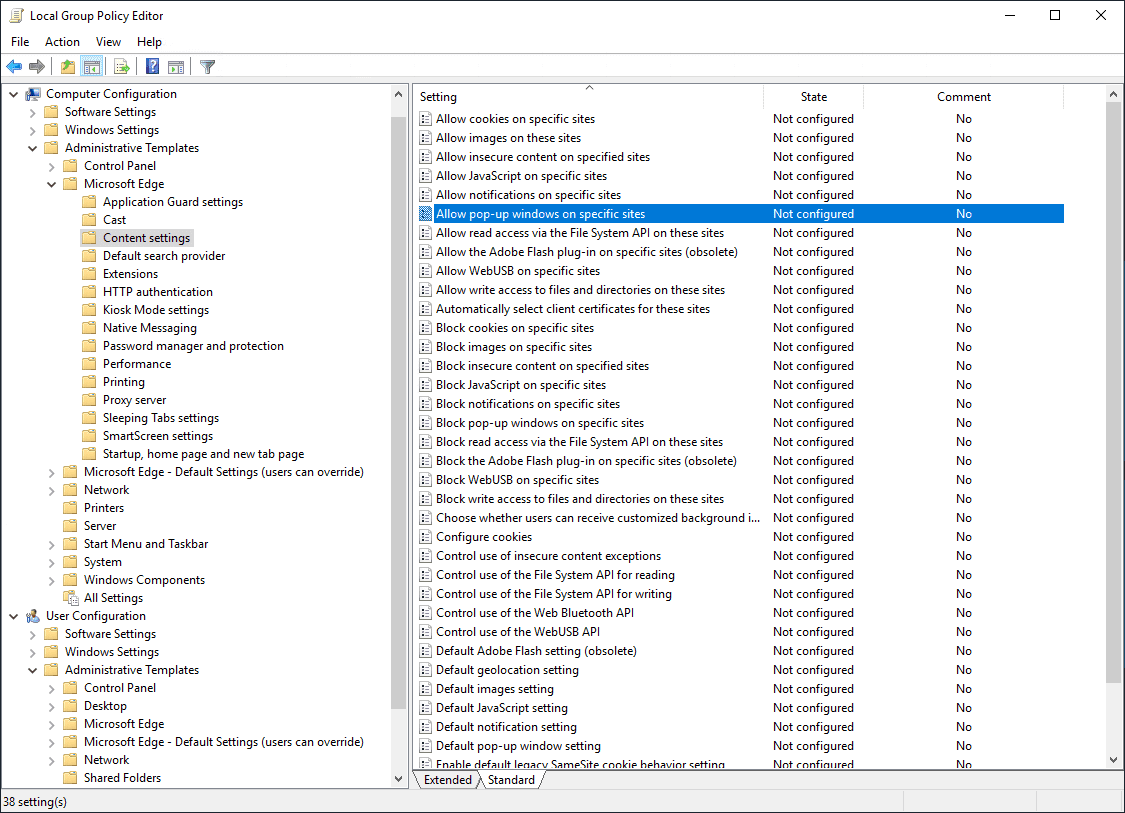The image size is (1125, 813).
Task: Select 'Default notification setting' policy
Action: pos(740,727)
